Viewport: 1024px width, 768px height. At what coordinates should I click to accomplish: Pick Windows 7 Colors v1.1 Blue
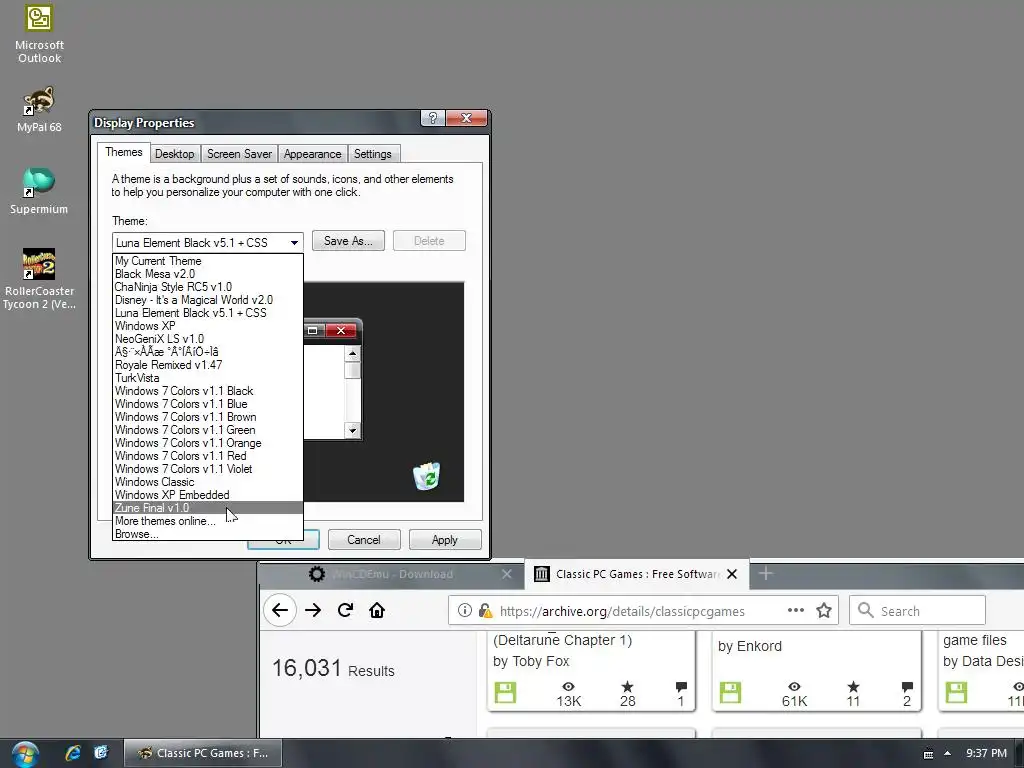click(x=208, y=404)
